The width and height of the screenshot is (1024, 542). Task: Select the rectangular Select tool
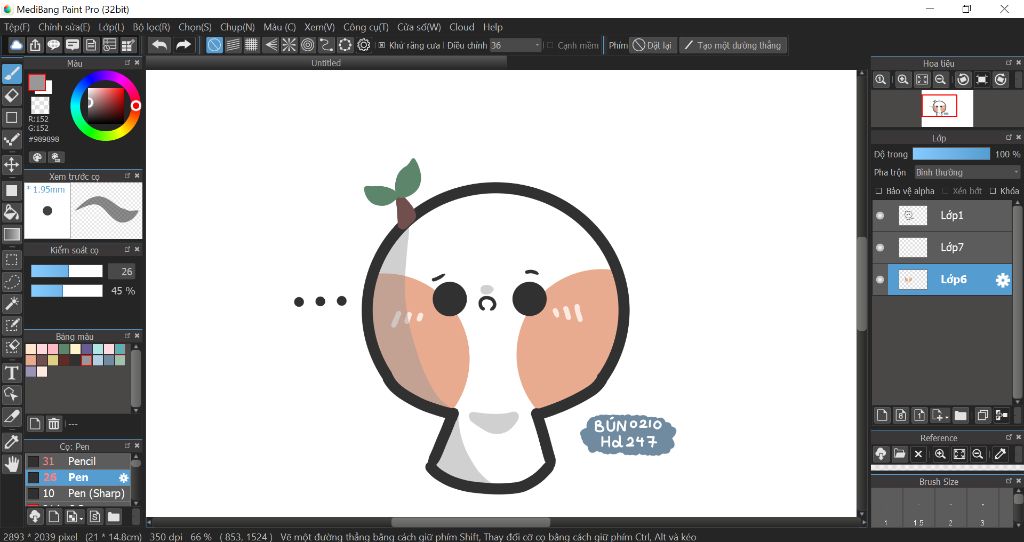point(12,260)
